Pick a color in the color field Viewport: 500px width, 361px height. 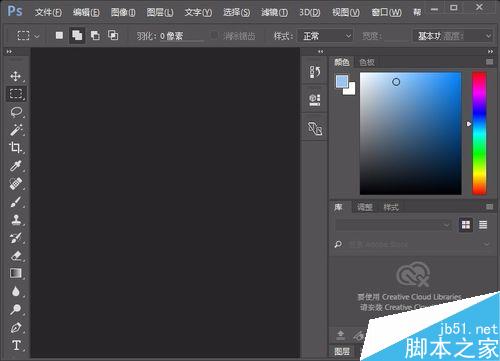click(411, 133)
